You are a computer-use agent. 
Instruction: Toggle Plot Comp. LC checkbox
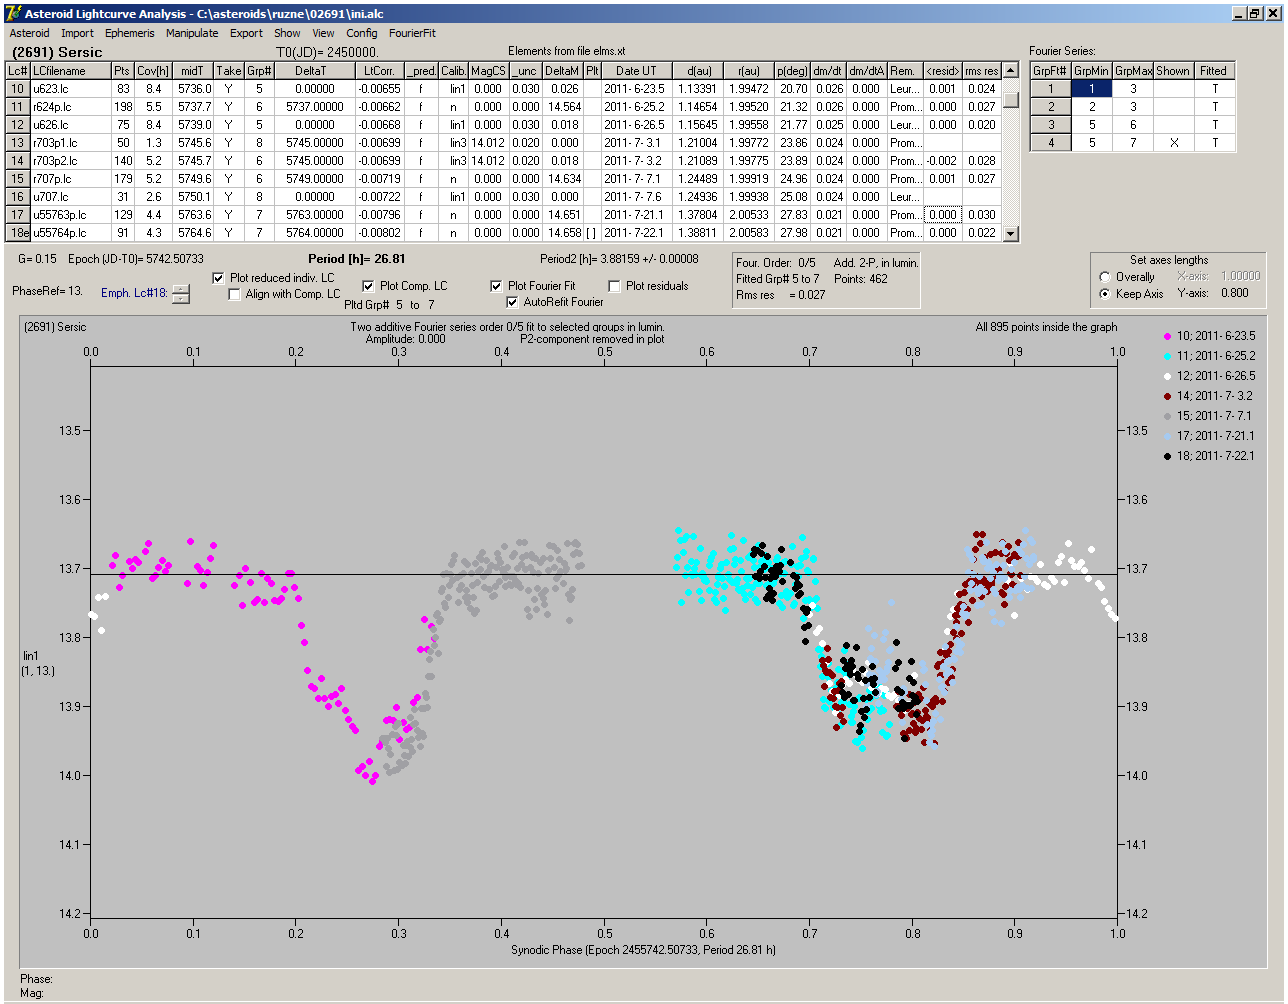(x=368, y=286)
